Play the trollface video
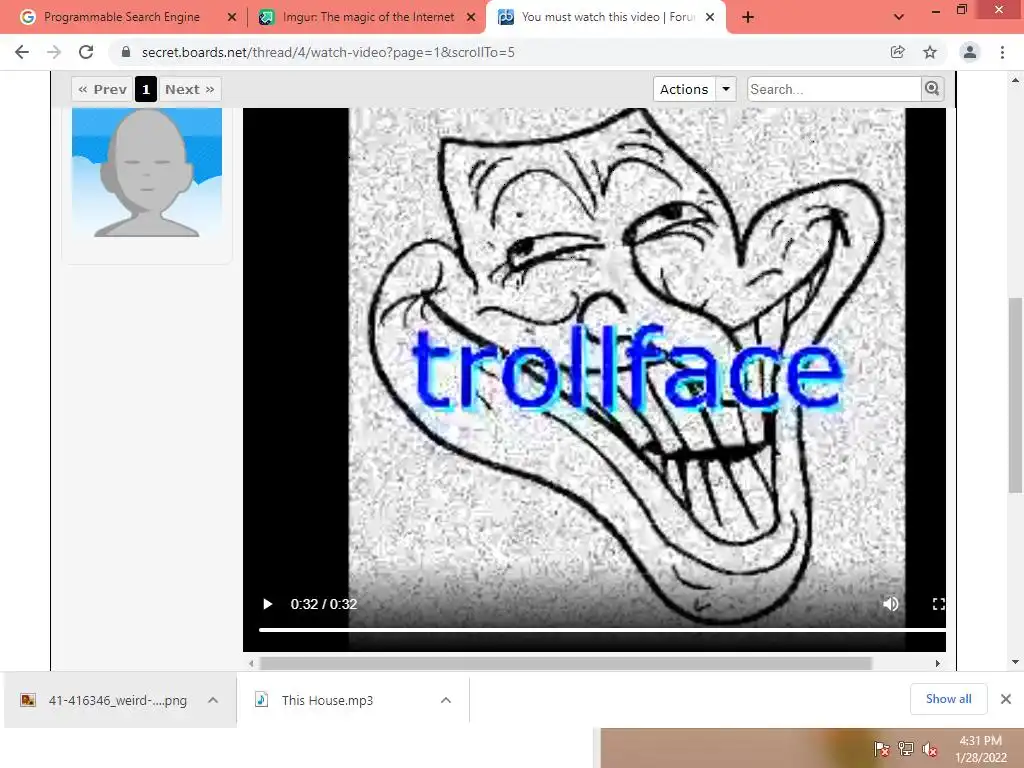 [x=267, y=604]
